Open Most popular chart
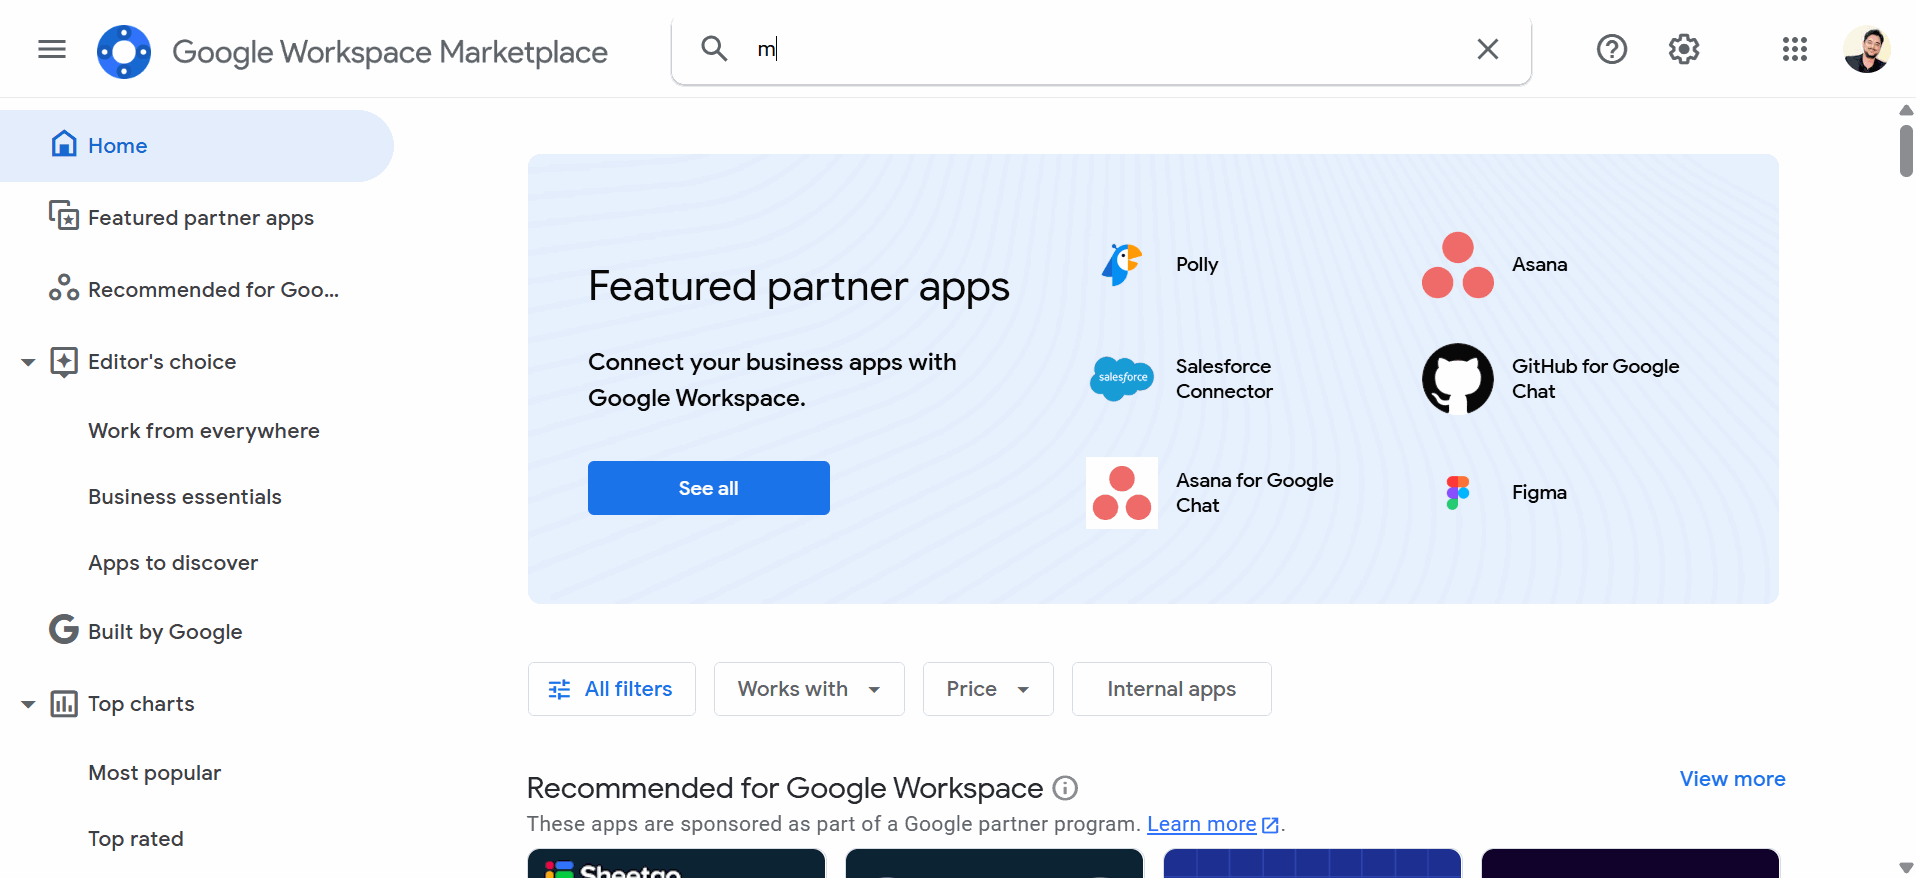 (x=154, y=773)
